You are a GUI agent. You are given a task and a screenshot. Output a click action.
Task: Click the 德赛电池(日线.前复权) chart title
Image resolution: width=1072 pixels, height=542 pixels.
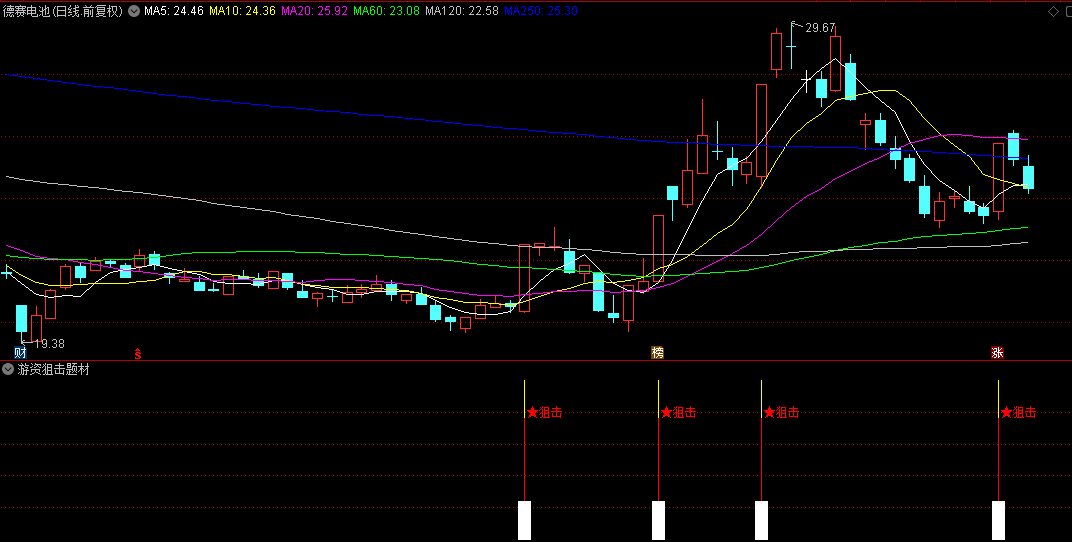click(63, 11)
